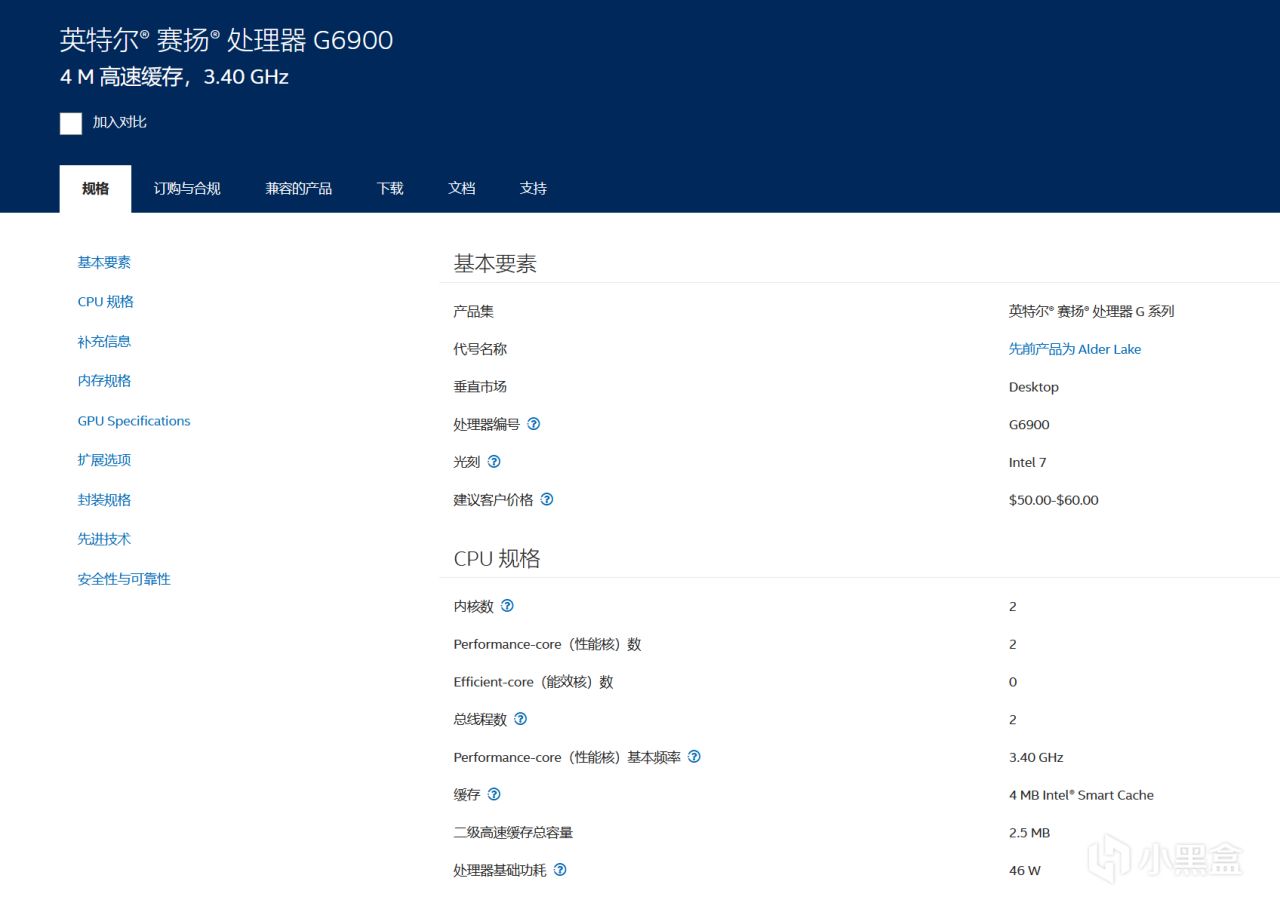Click the subtitle 4 M 高速缓存，3.40 GHz
Image resolution: width=1280 pixels, height=906 pixels.
[x=175, y=77]
